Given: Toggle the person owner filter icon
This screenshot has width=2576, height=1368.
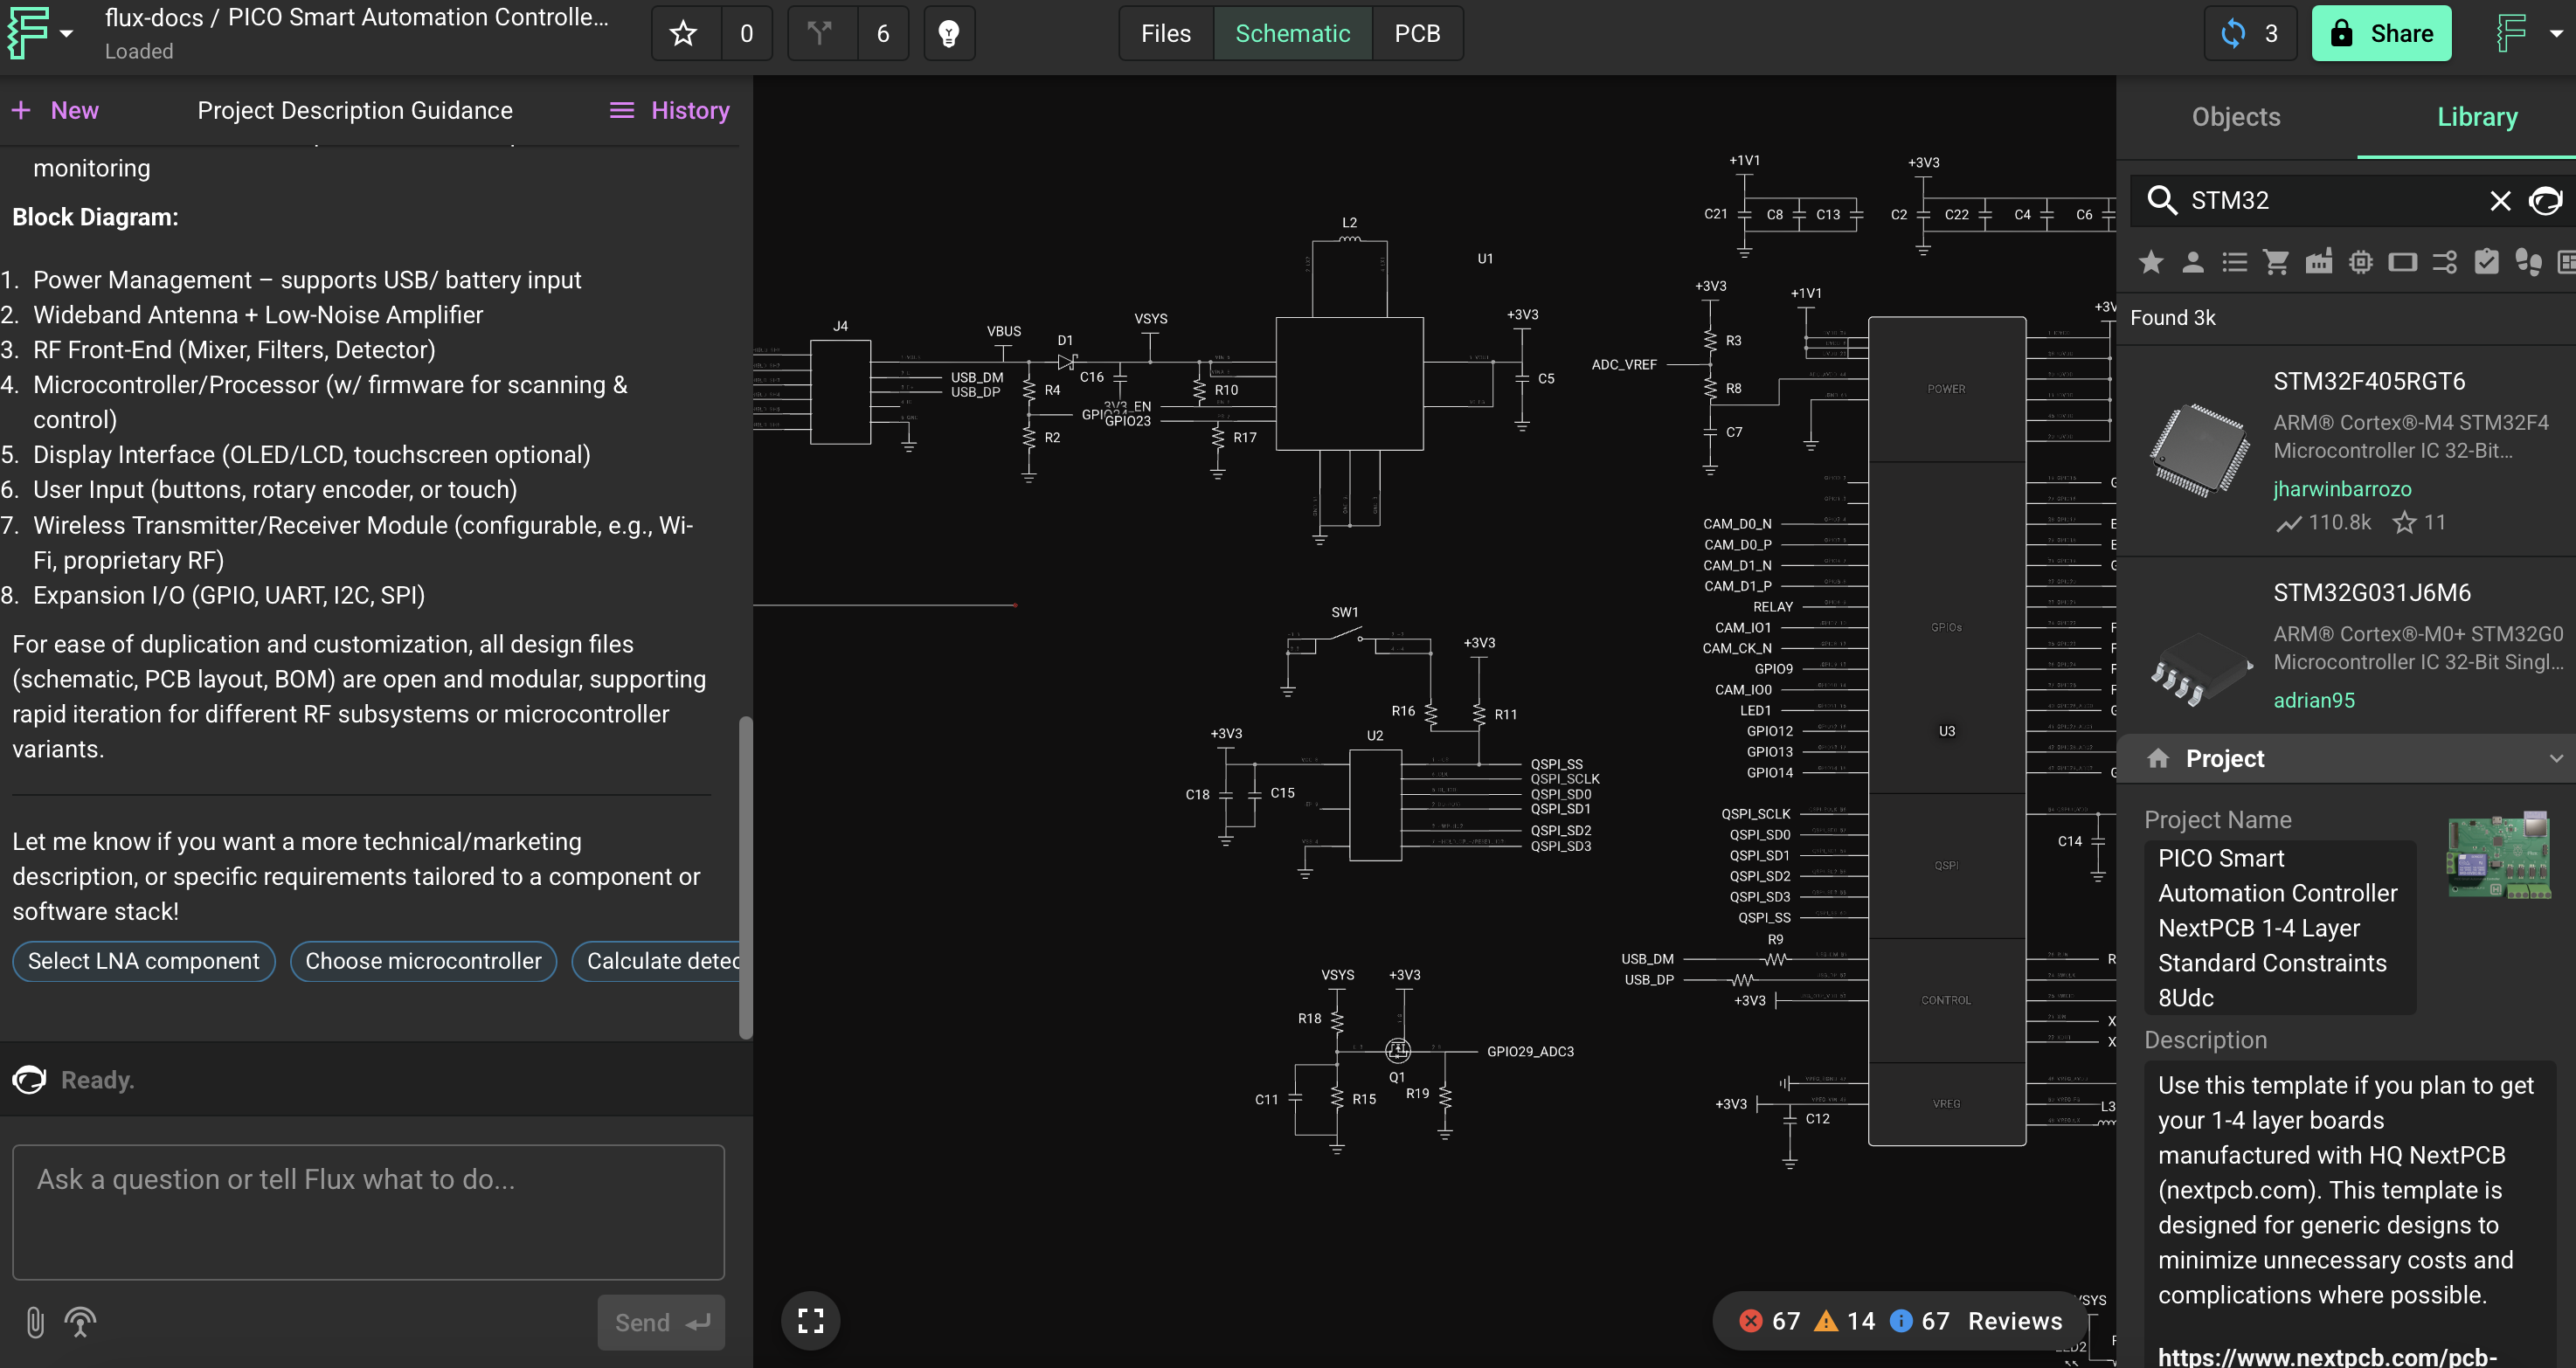Looking at the screenshot, I should point(2192,263).
